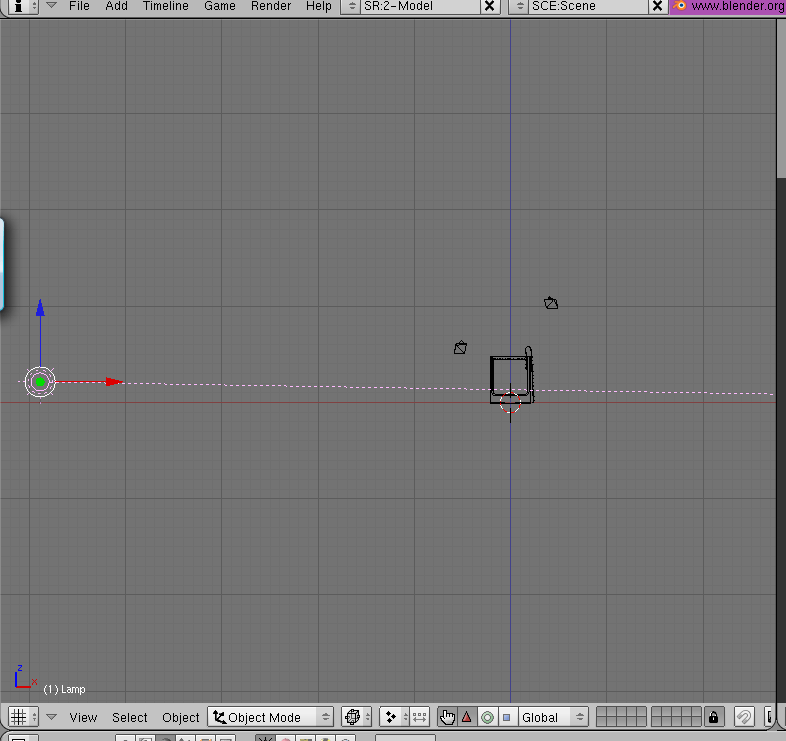Toggle the 3D transform manipulator hand icon

pyautogui.click(x=447, y=717)
